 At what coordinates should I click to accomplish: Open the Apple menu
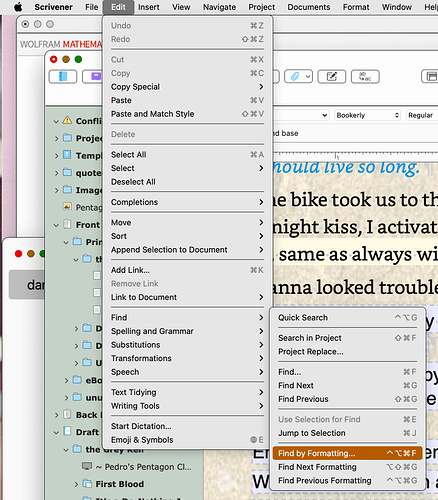[x=18, y=7]
